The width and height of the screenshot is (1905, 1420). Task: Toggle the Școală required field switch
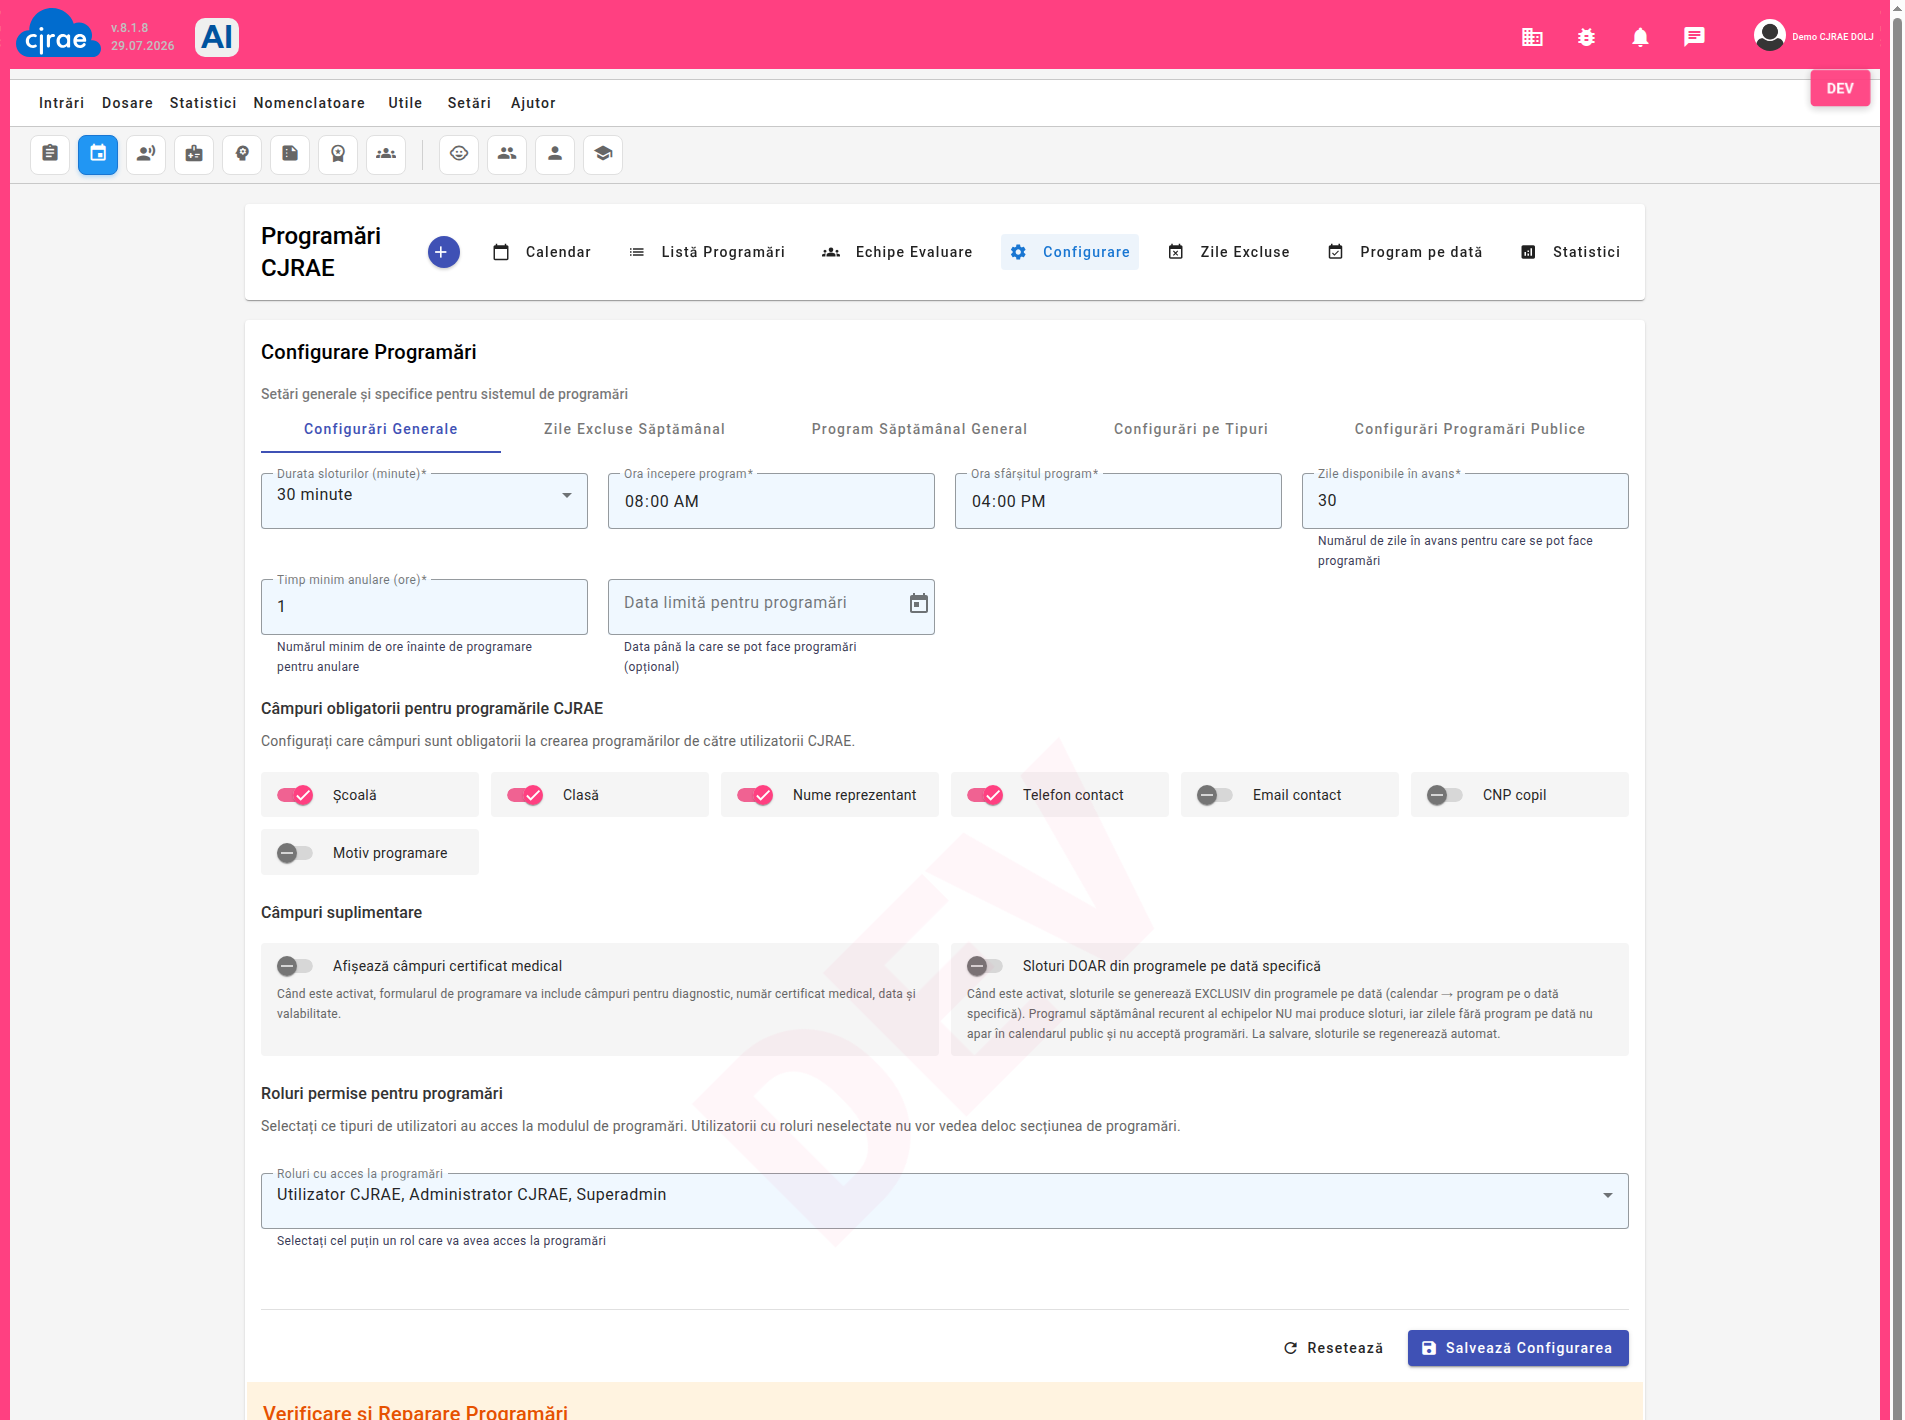pyautogui.click(x=295, y=795)
